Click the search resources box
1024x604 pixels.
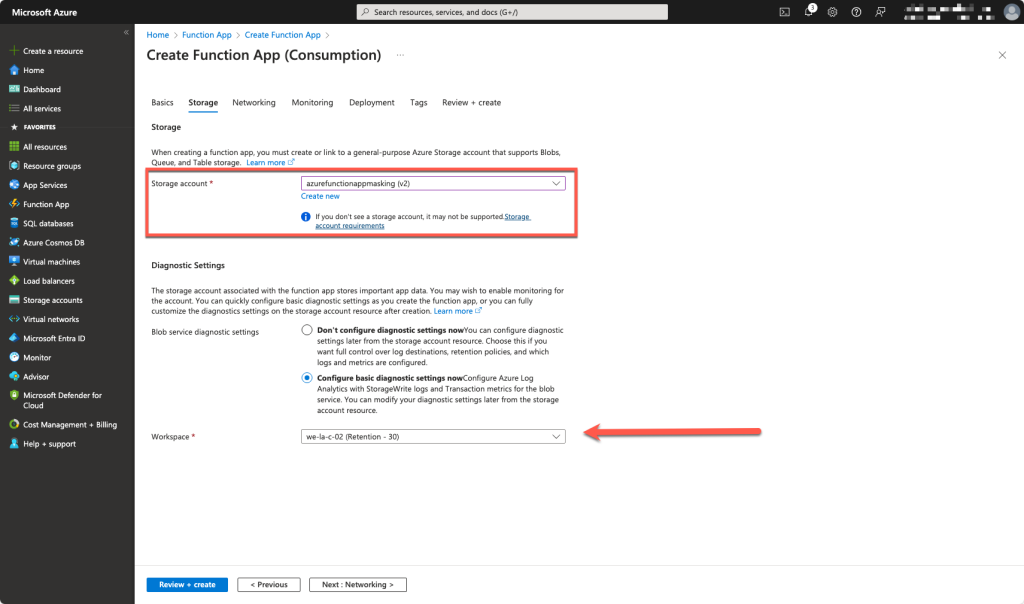[512, 12]
